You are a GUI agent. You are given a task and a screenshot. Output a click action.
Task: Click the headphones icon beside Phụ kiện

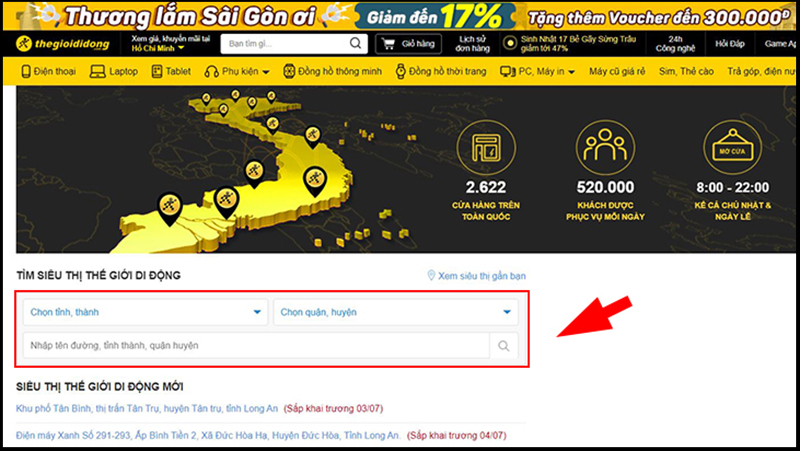pyautogui.click(x=211, y=71)
